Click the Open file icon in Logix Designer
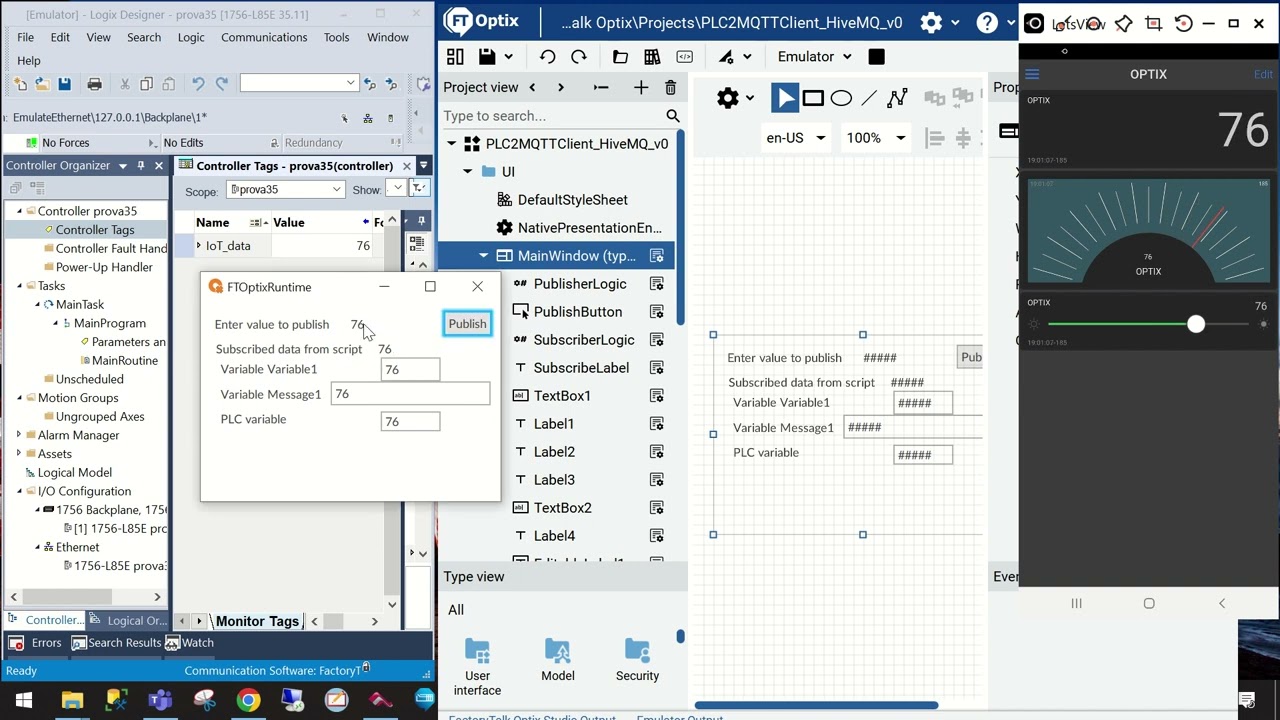 [42, 84]
